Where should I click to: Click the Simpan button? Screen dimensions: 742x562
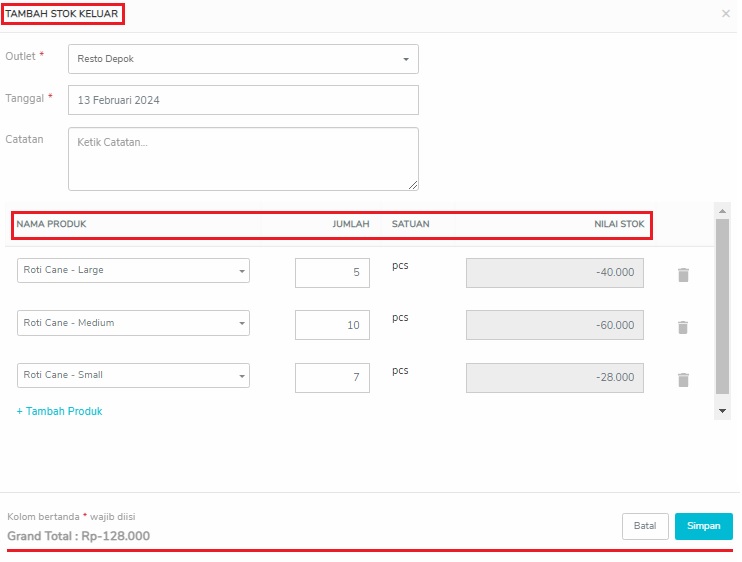(x=704, y=526)
